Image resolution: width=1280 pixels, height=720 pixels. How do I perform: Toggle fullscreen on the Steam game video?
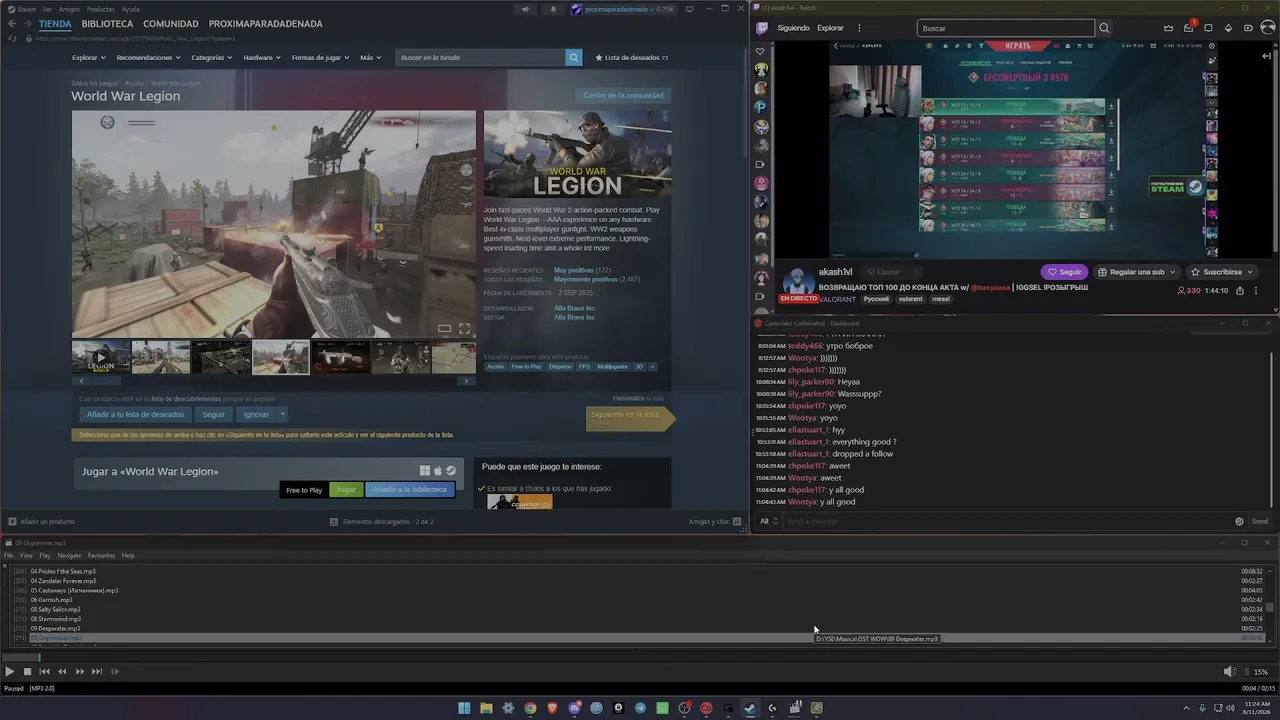click(x=464, y=328)
